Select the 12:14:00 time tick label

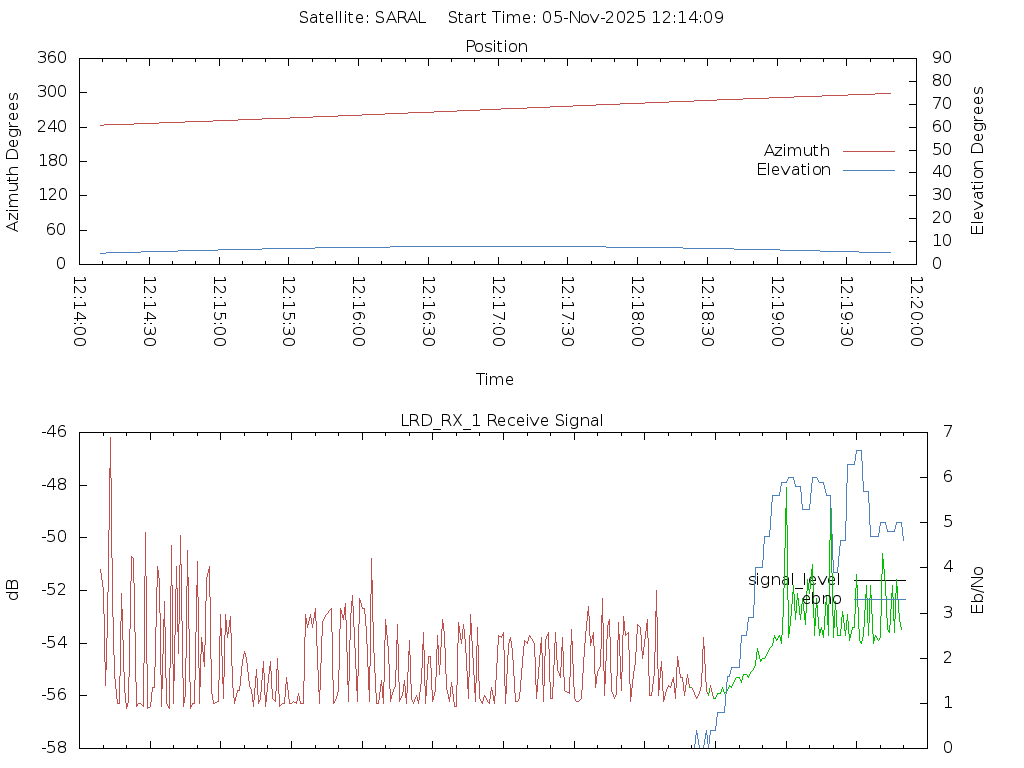click(80, 312)
